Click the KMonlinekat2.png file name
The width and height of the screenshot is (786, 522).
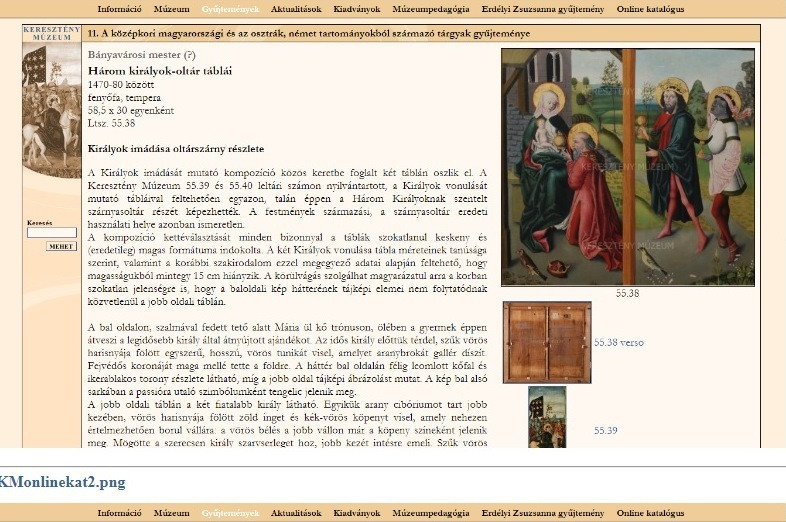[63, 483]
